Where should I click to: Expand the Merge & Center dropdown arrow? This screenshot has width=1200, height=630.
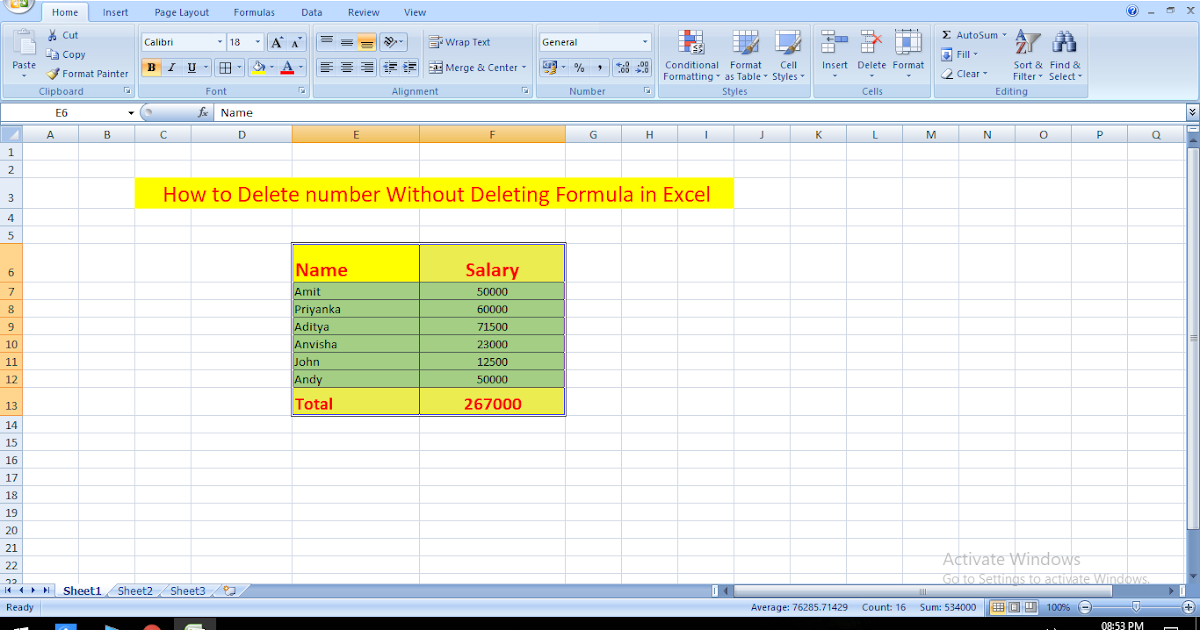524,68
